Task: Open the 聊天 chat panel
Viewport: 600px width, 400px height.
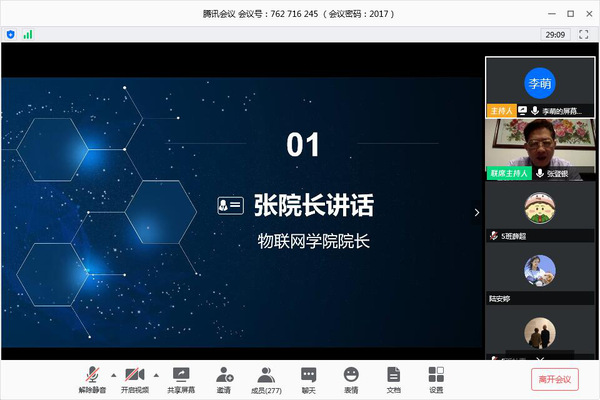Action: [308, 376]
